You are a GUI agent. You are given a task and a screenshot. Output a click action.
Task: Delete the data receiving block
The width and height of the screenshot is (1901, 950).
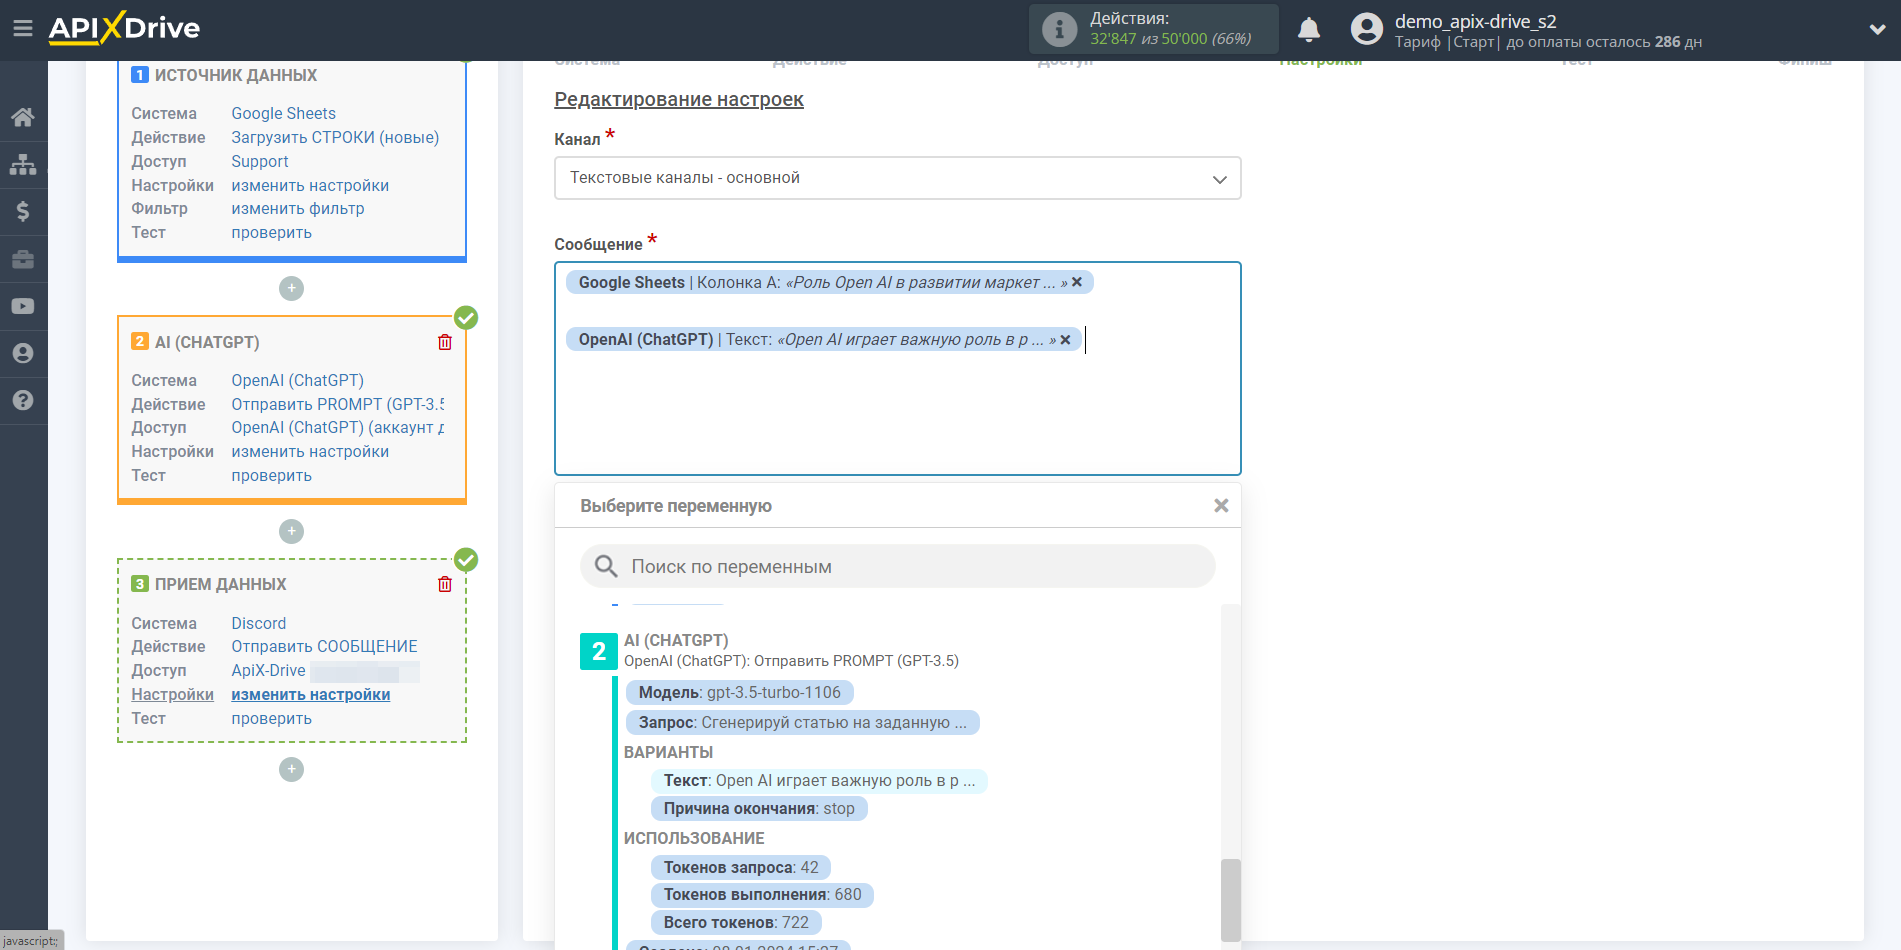[445, 584]
